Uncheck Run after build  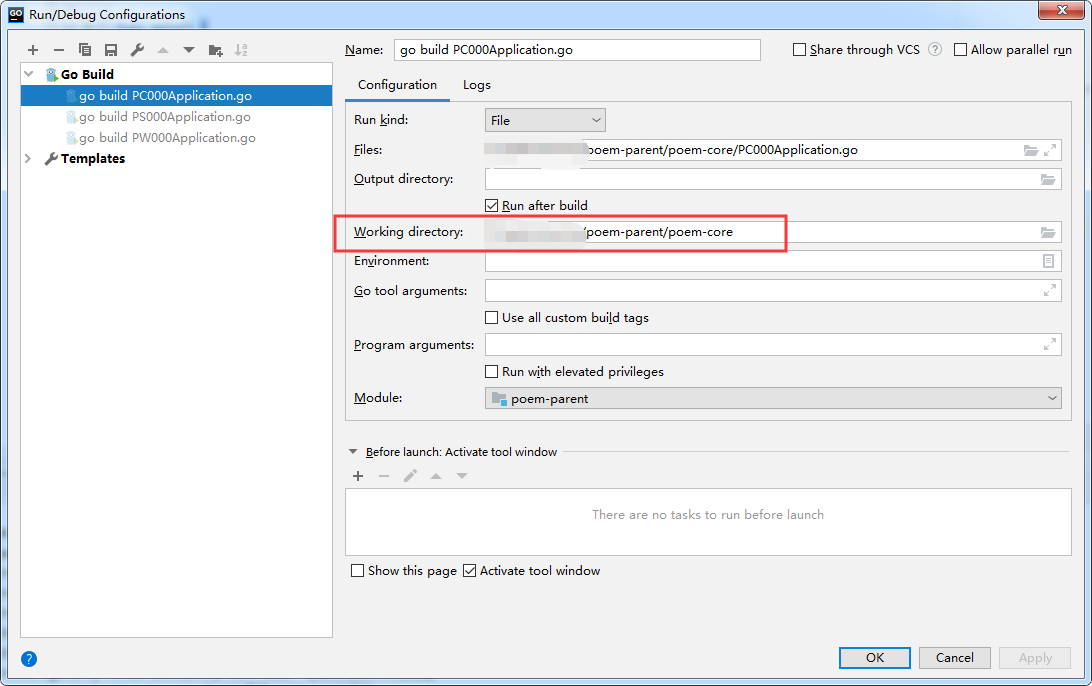tap(492, 205)
